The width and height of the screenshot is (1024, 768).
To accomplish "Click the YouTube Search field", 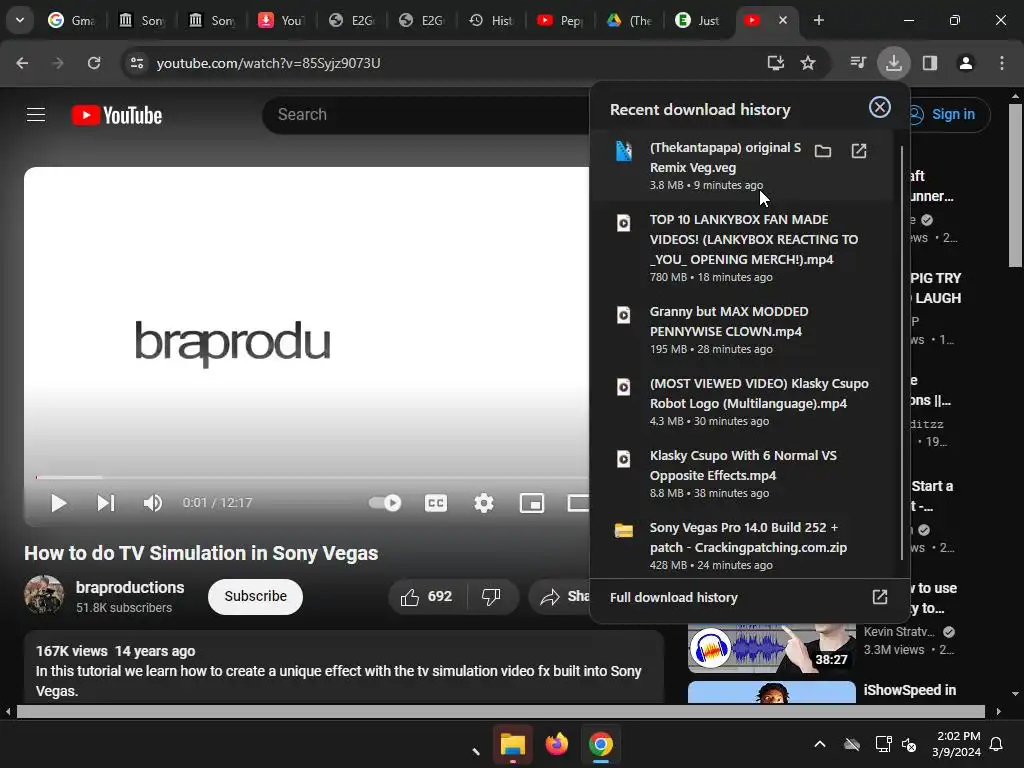I will [428, 115].
